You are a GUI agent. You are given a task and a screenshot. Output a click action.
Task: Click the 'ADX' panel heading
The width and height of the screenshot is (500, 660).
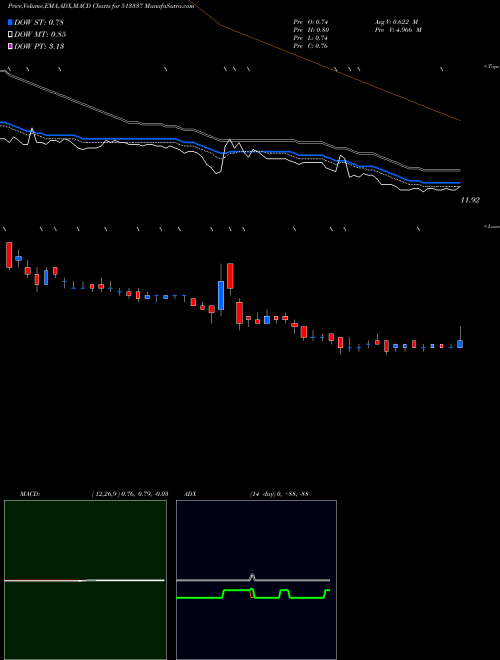[190, 494]
